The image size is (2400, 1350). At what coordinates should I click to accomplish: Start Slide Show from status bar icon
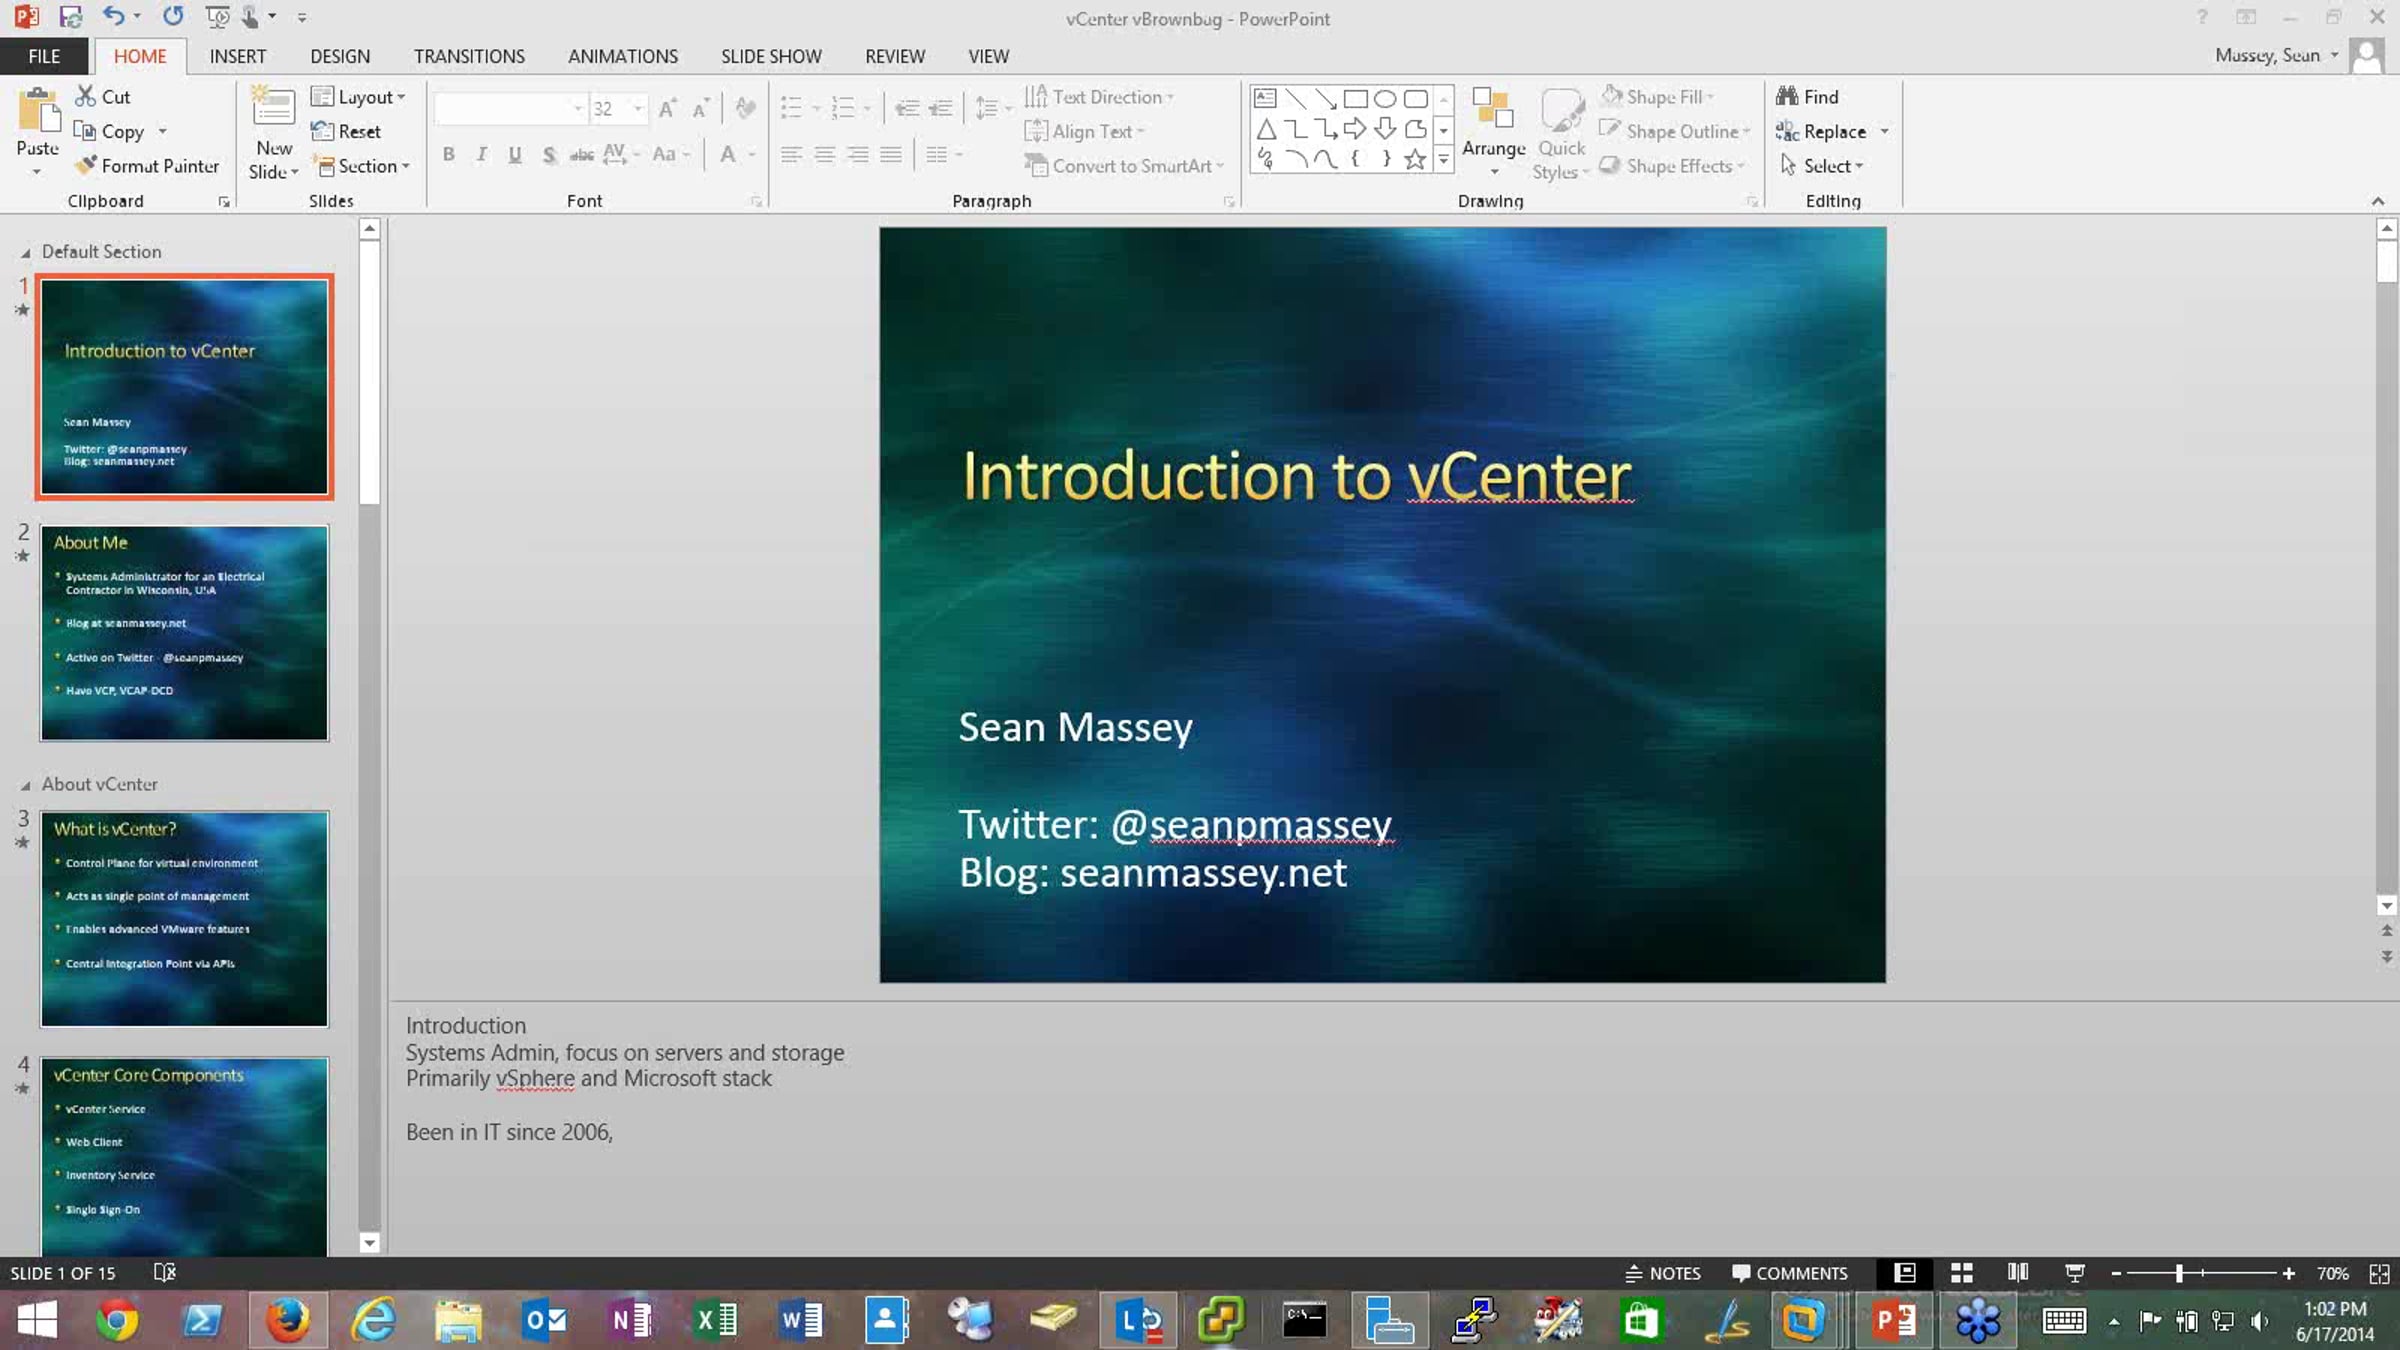[x=2075, y=1273]
